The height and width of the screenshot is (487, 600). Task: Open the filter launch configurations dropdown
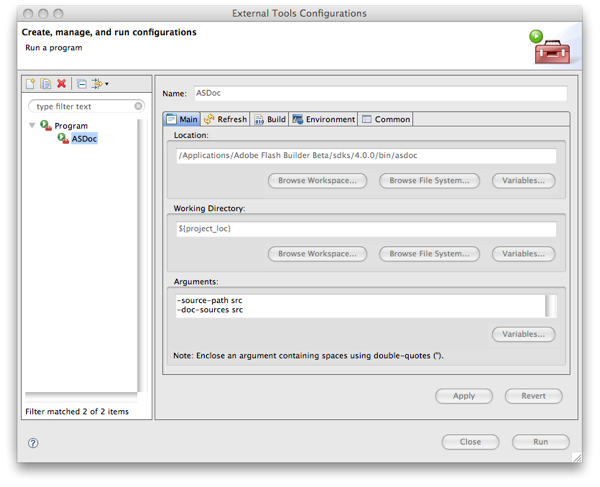coord(99,84)
